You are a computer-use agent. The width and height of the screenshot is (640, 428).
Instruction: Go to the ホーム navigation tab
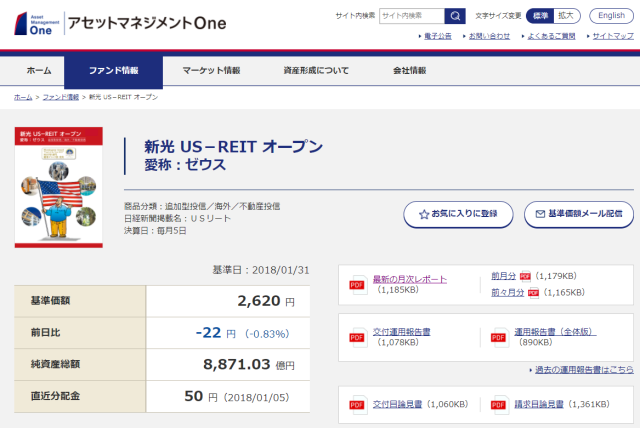(x=39, y=71)
